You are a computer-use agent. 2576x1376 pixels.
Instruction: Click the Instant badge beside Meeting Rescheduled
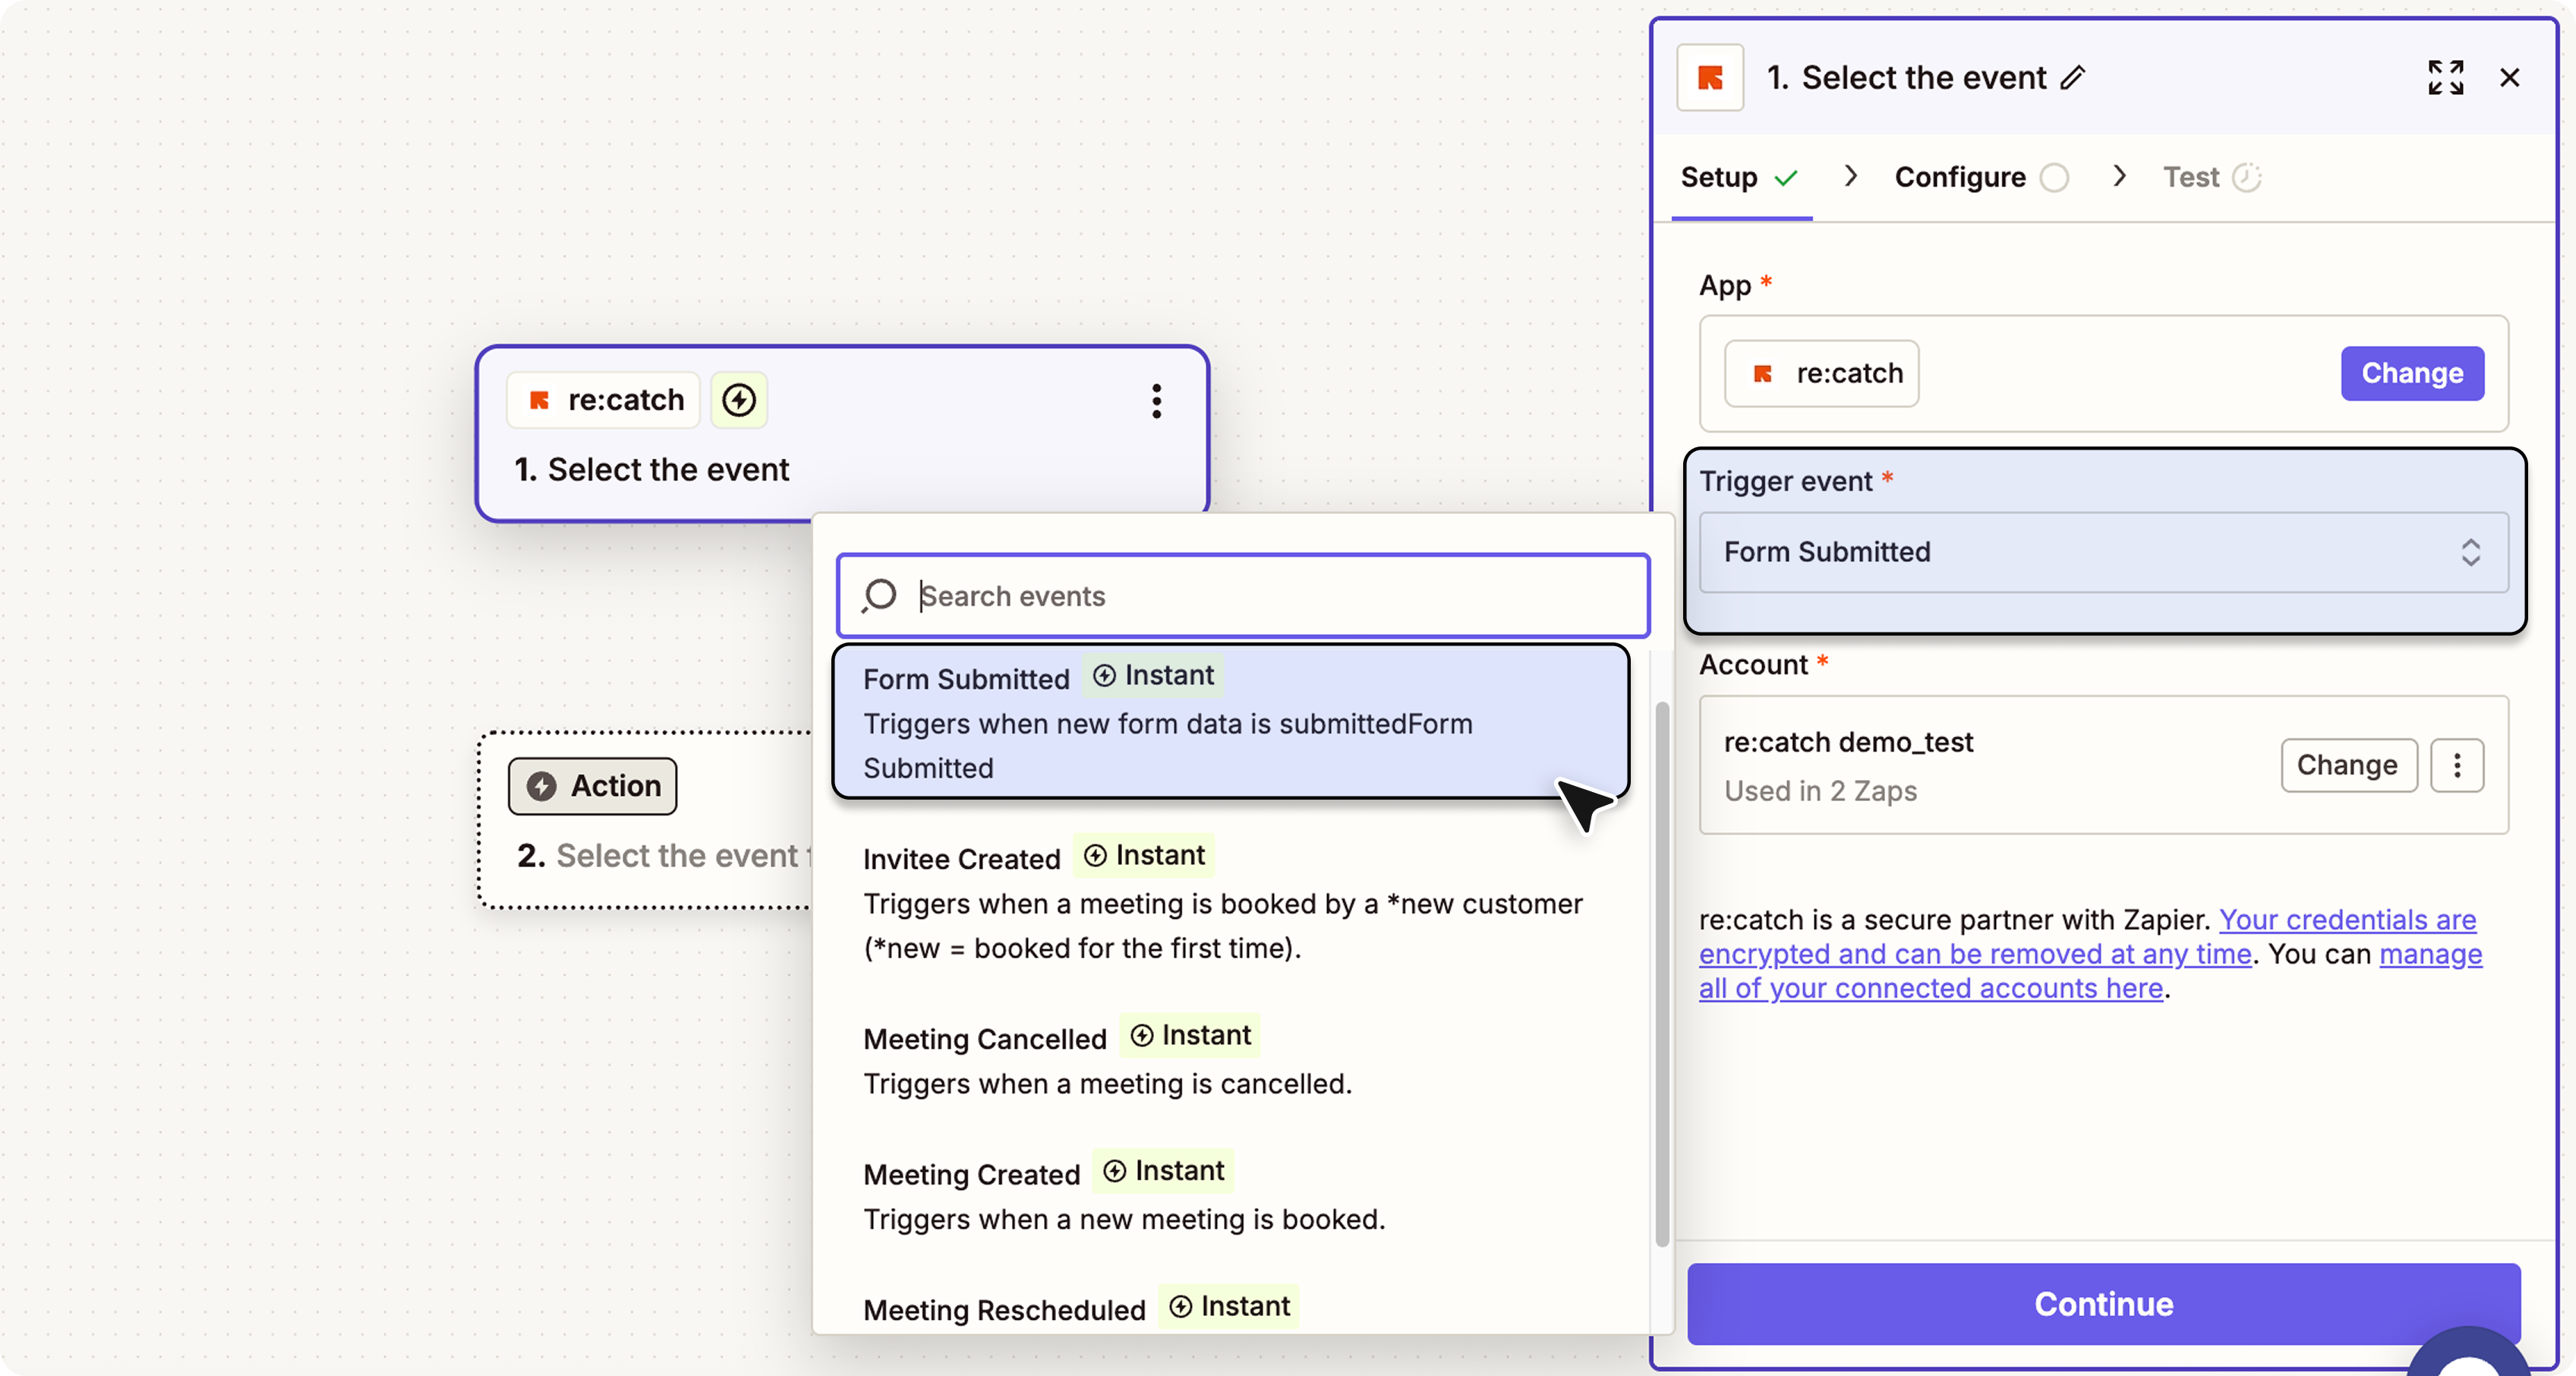pyautogui.click(x=1229, y=1306)
